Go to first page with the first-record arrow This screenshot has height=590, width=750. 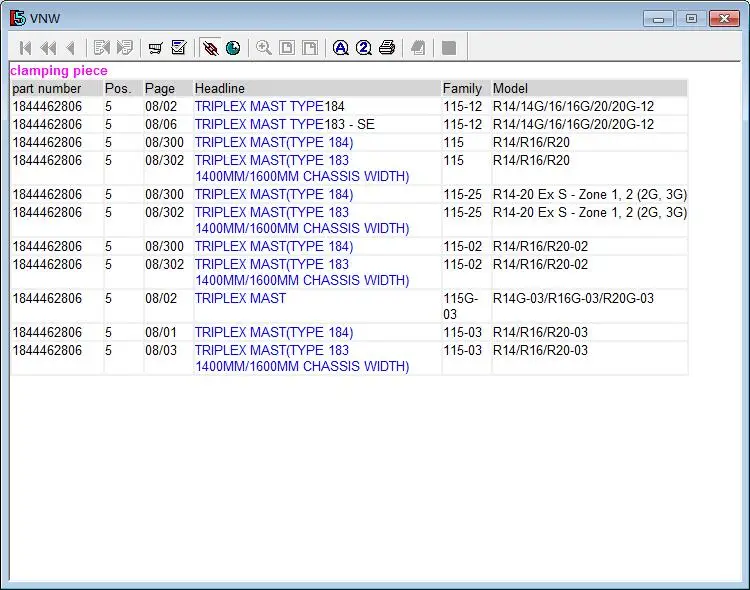pyautogui.click(x=26, y=48)
